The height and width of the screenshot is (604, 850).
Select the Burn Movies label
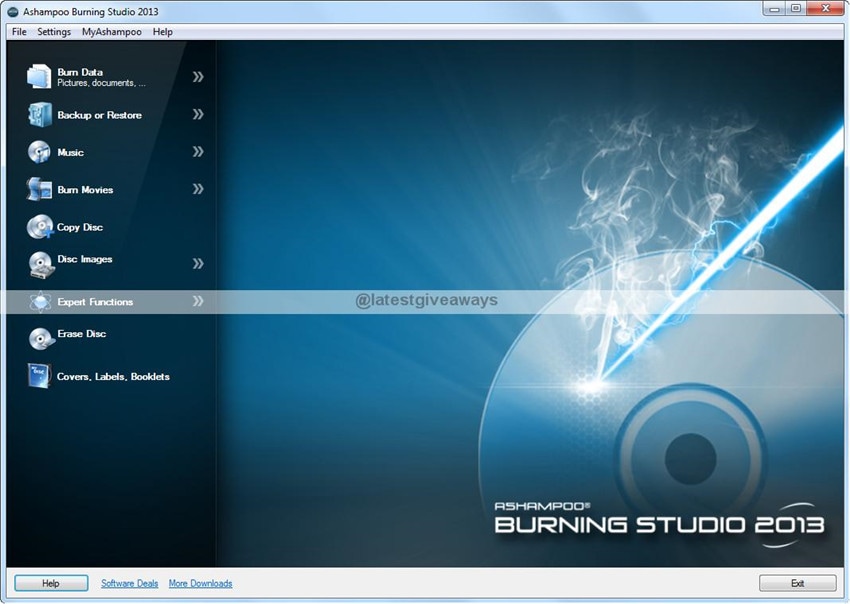pos(85,190)
